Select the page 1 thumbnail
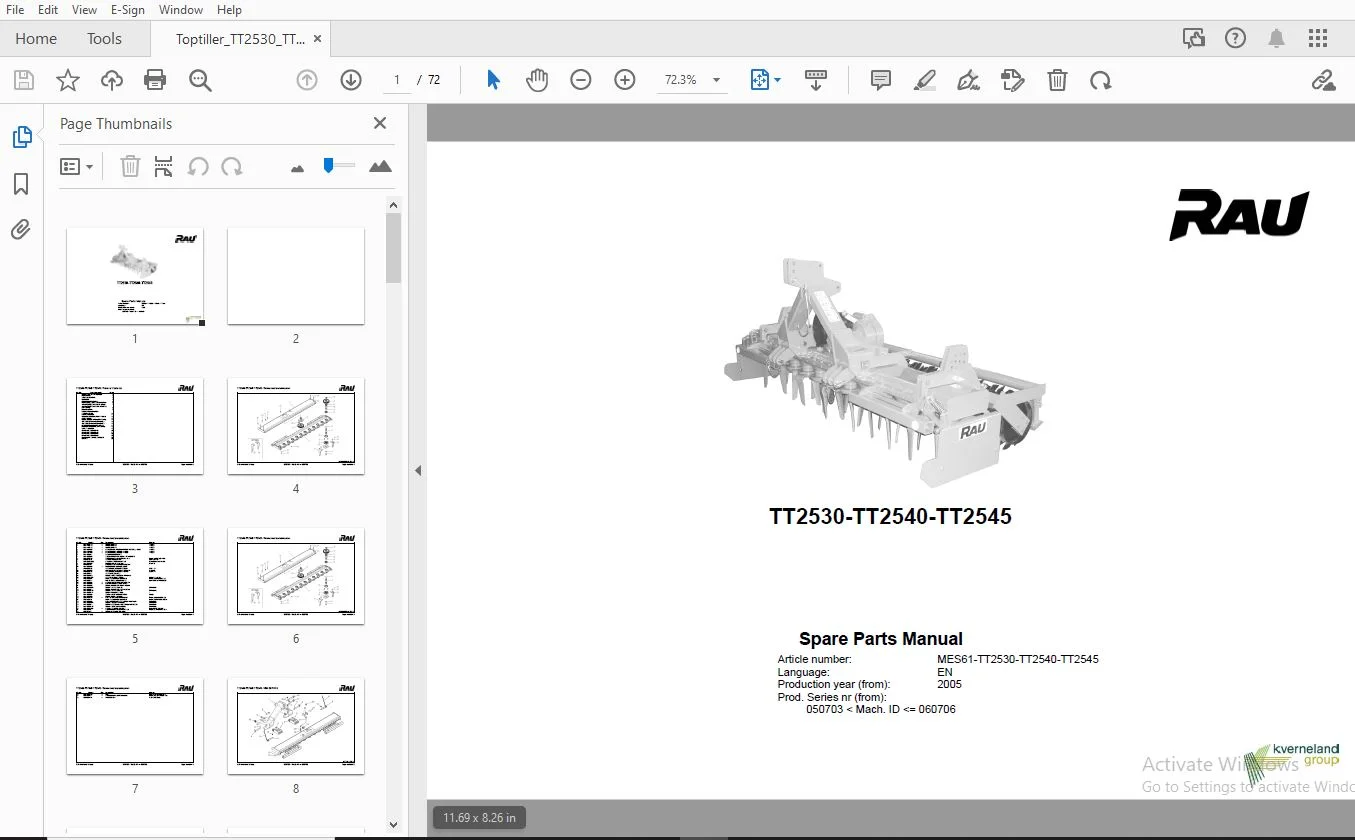Screen dimensions: 1355x840 point(135,276)
